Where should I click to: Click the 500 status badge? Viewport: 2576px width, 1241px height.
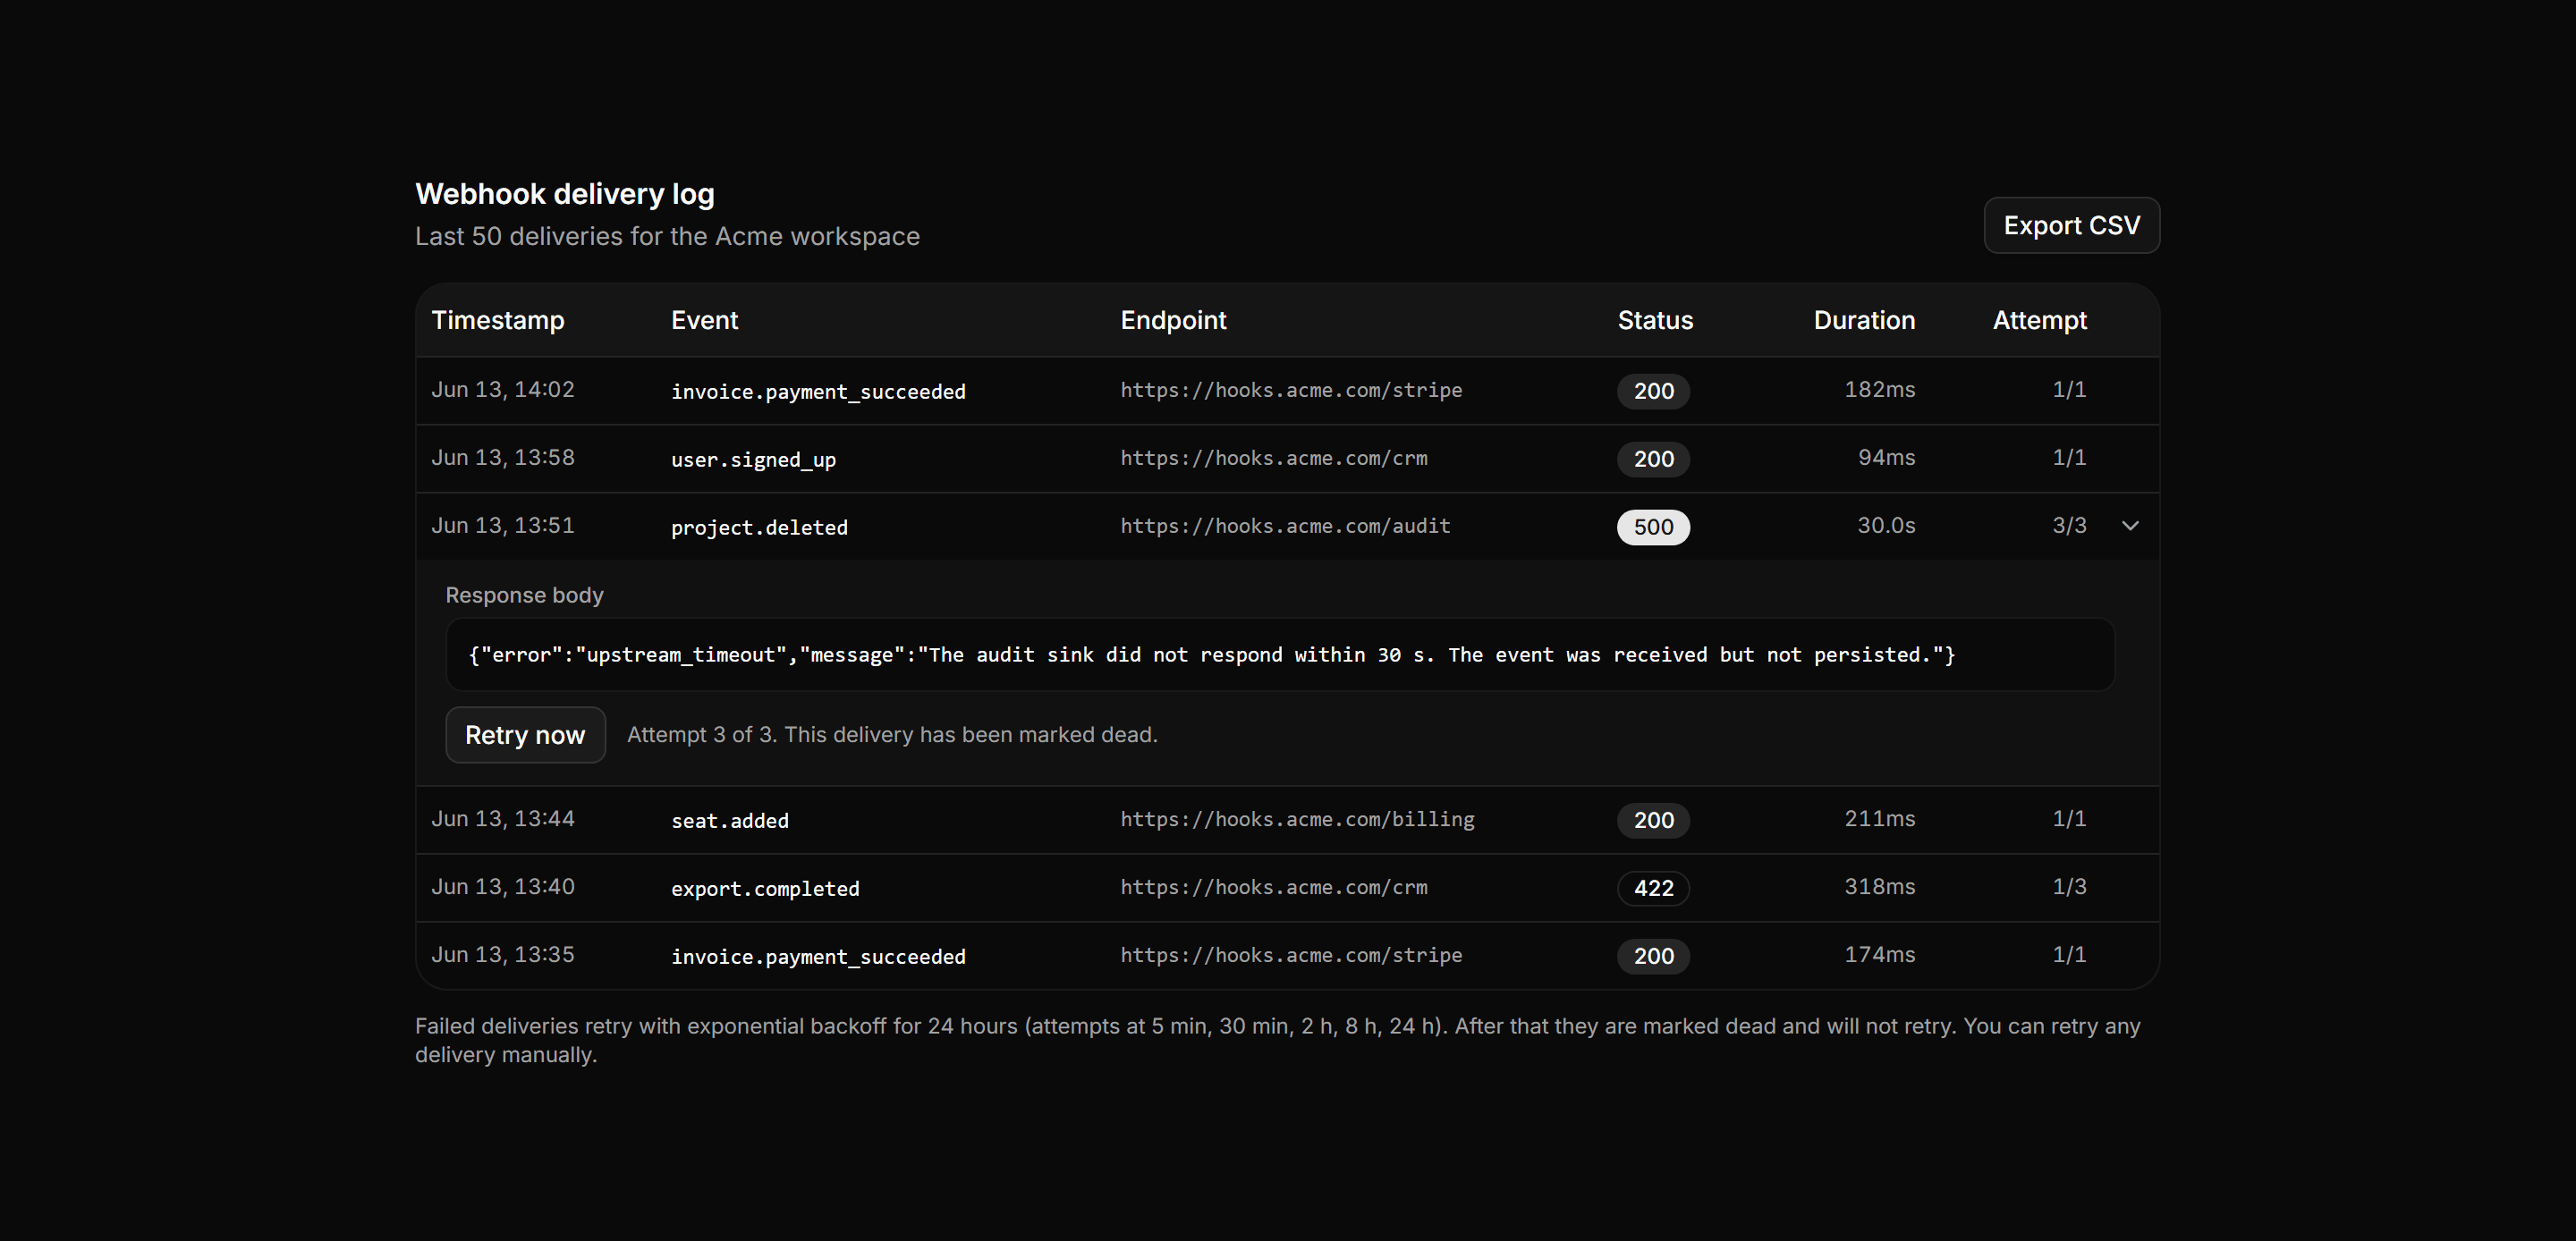click(x=1653, y=527)
